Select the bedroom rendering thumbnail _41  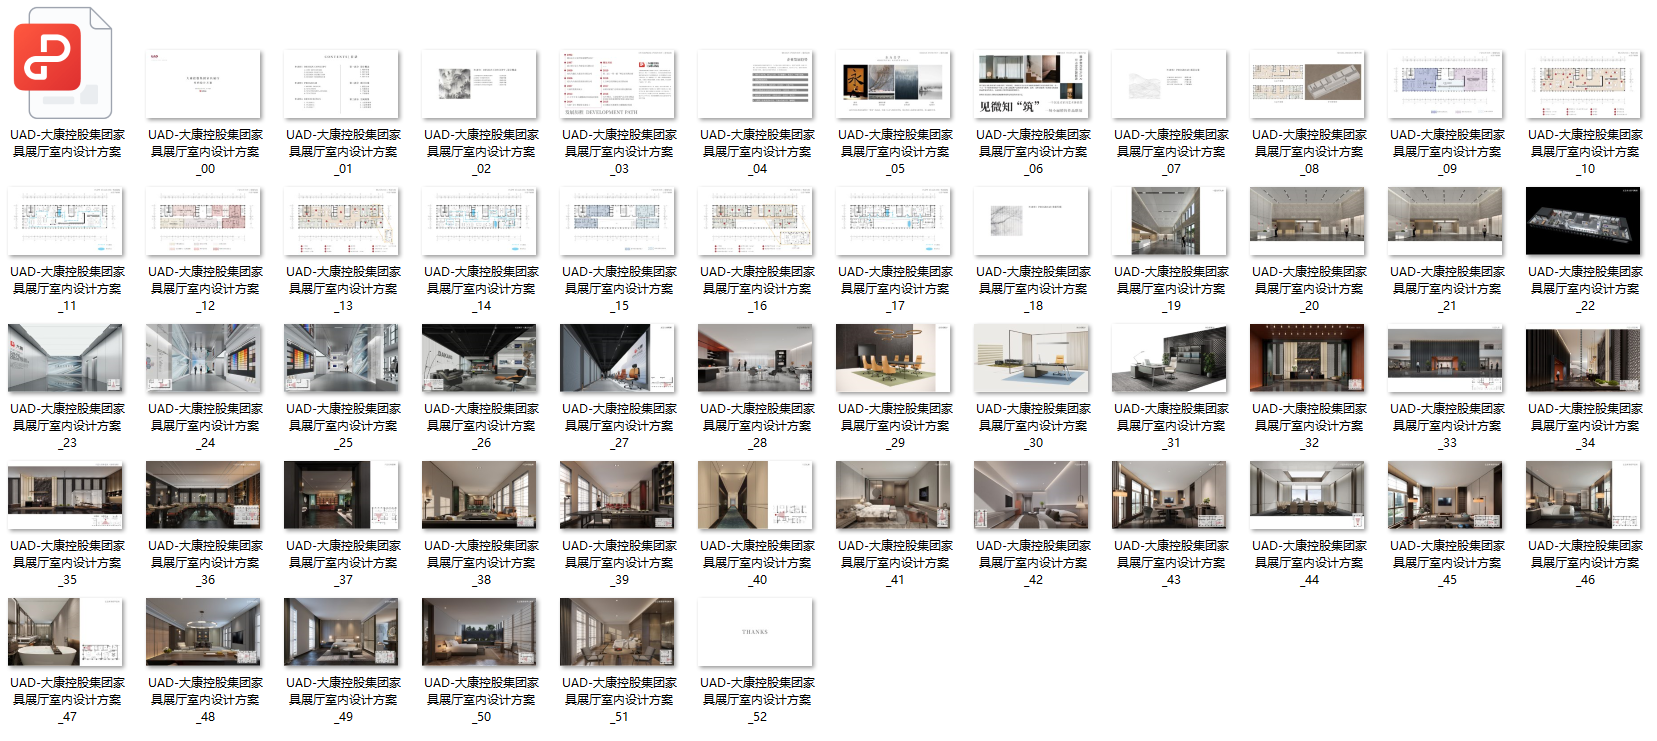[893, 495]
